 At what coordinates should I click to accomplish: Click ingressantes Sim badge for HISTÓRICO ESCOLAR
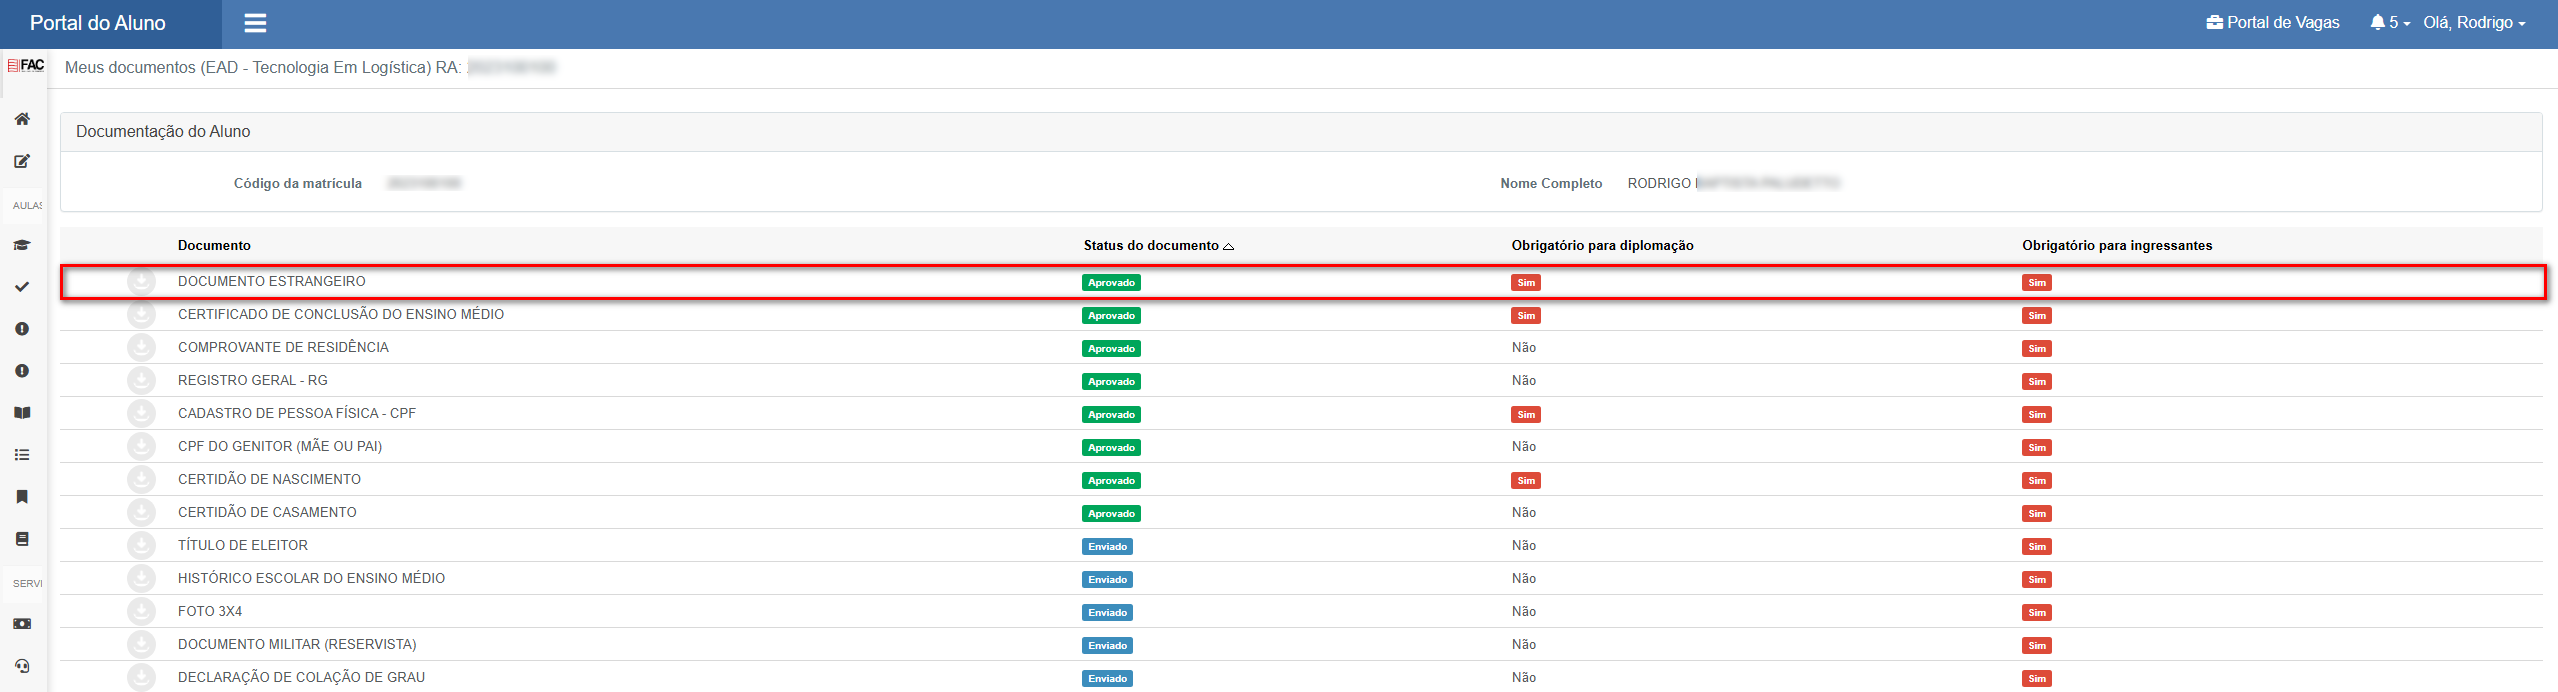2037,580
